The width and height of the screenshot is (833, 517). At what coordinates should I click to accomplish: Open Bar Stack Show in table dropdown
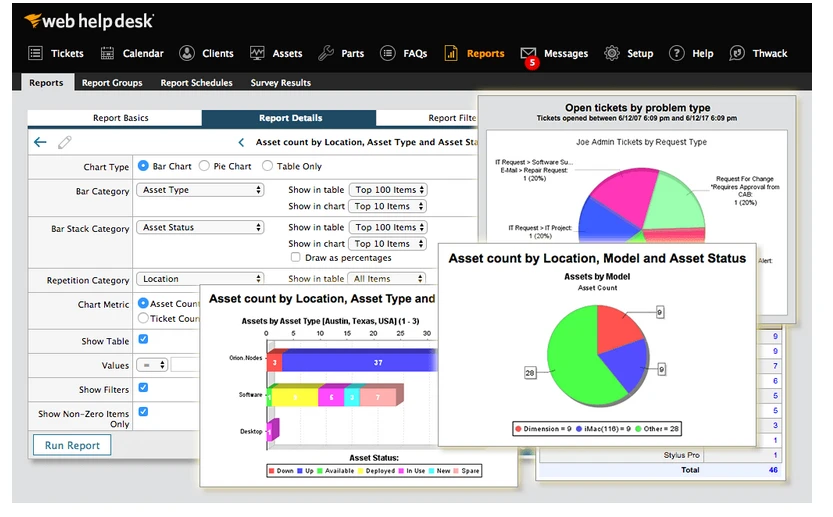click(x=388, y=227)
